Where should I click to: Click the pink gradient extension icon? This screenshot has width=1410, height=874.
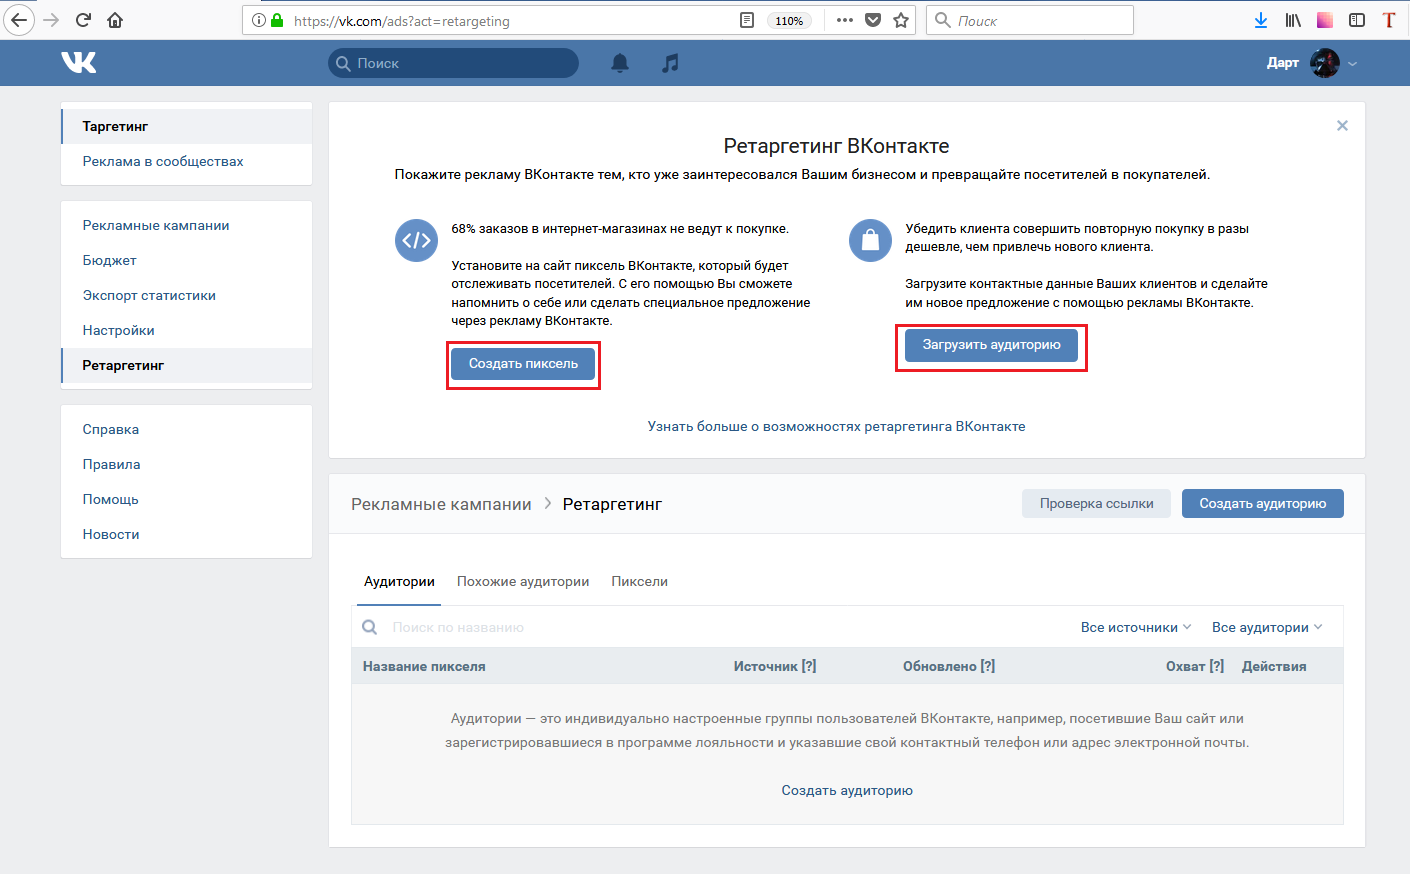pyautogui.click(x=1325, y=20)
